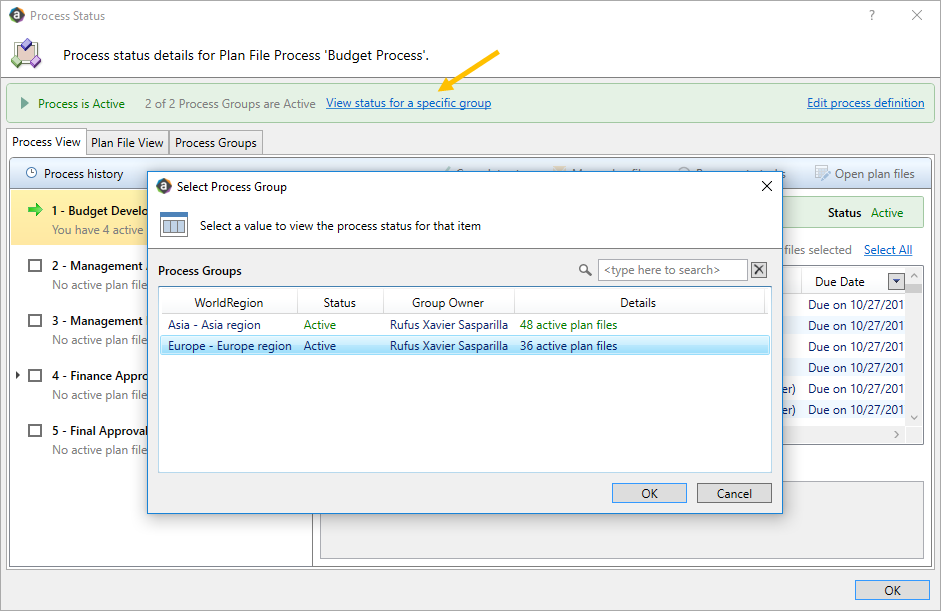This screenshot has height=611, width=941.
Task: Open the Edit process definition link
Action: coord(865,103)
